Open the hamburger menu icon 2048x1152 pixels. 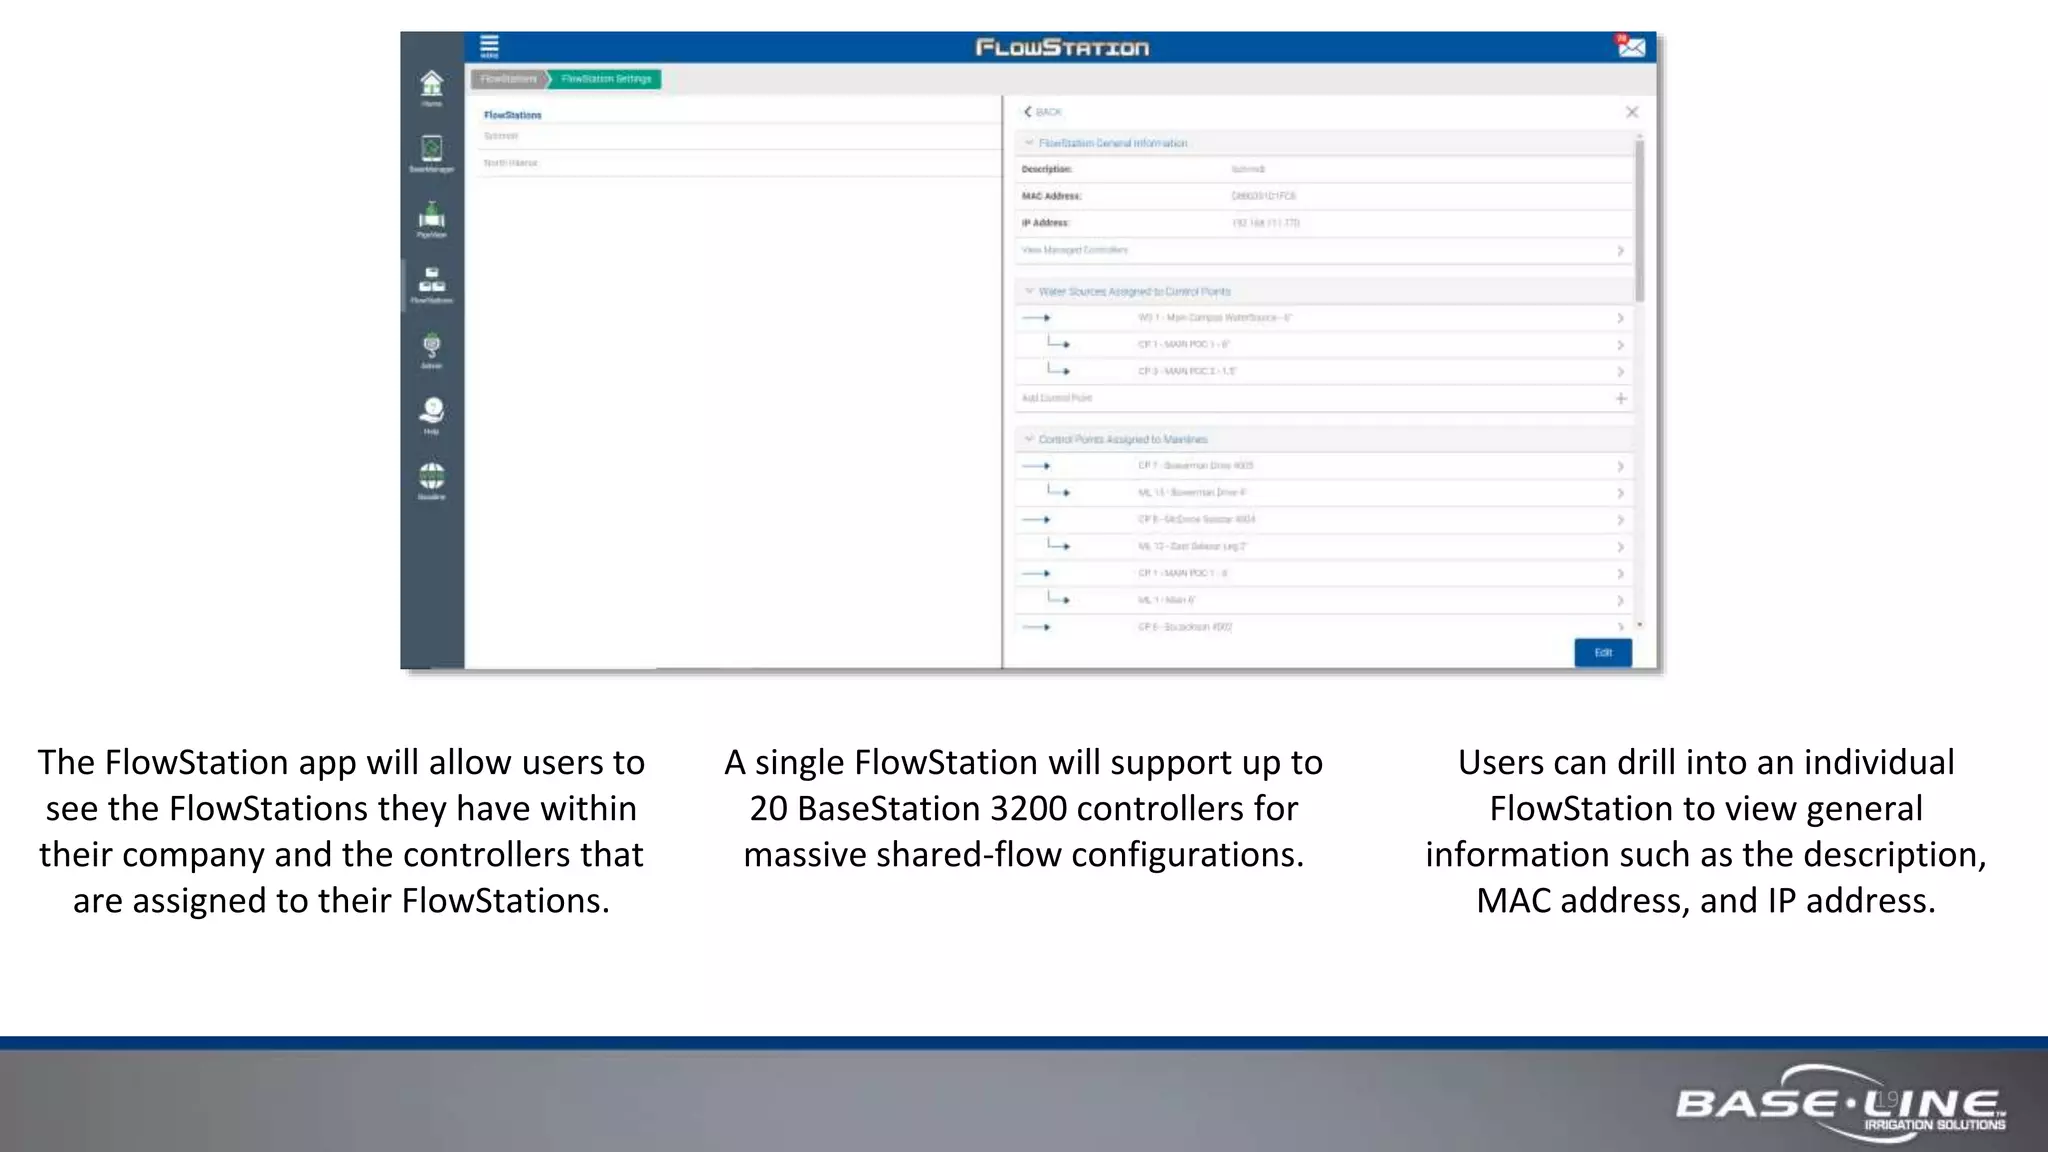click(x=489, y=46)
